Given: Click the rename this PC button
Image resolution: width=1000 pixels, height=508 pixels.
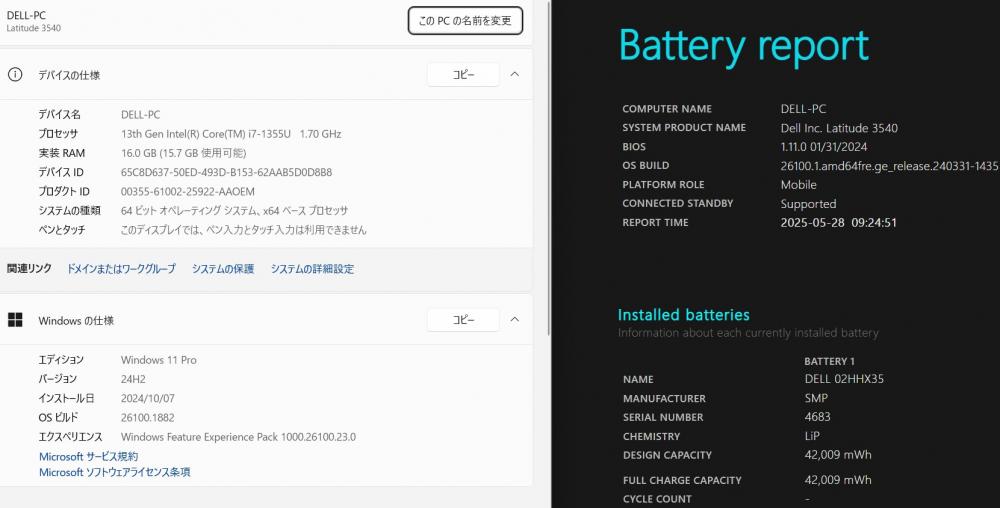Looking at the screenshot, I should 465,20.
